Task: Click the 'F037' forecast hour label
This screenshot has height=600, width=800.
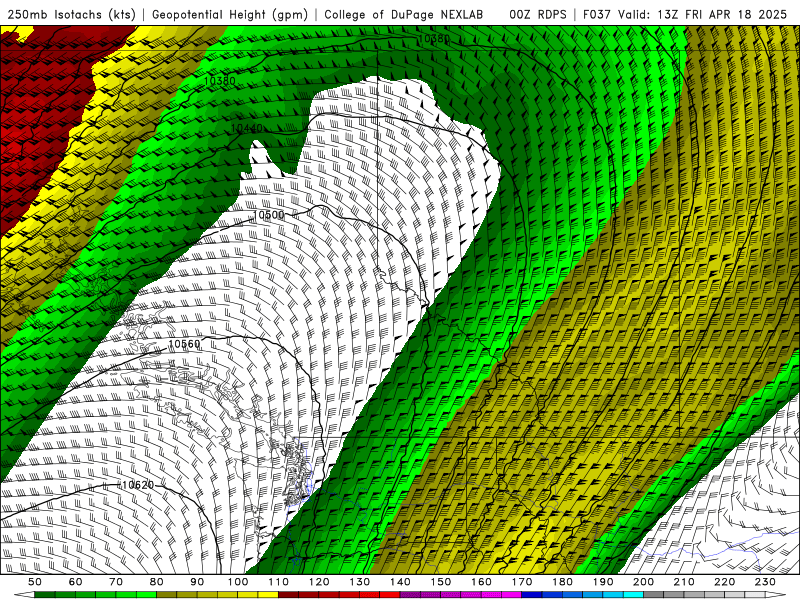Action: [x=597, y=15]
